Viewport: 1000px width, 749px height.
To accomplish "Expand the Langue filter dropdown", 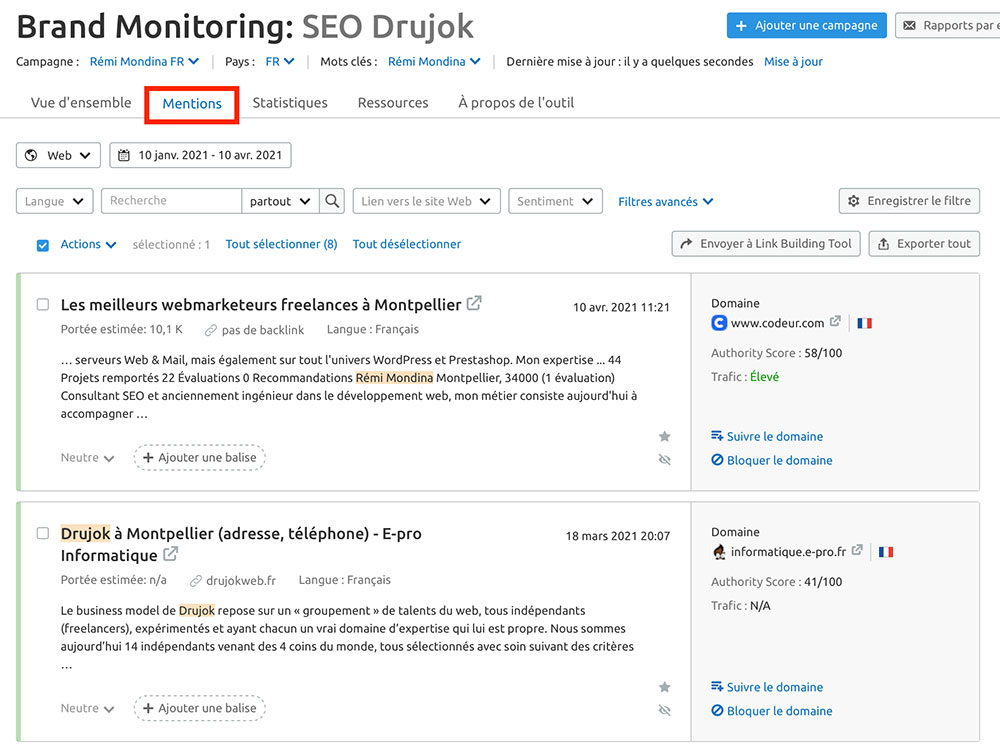I will point(54,201).
